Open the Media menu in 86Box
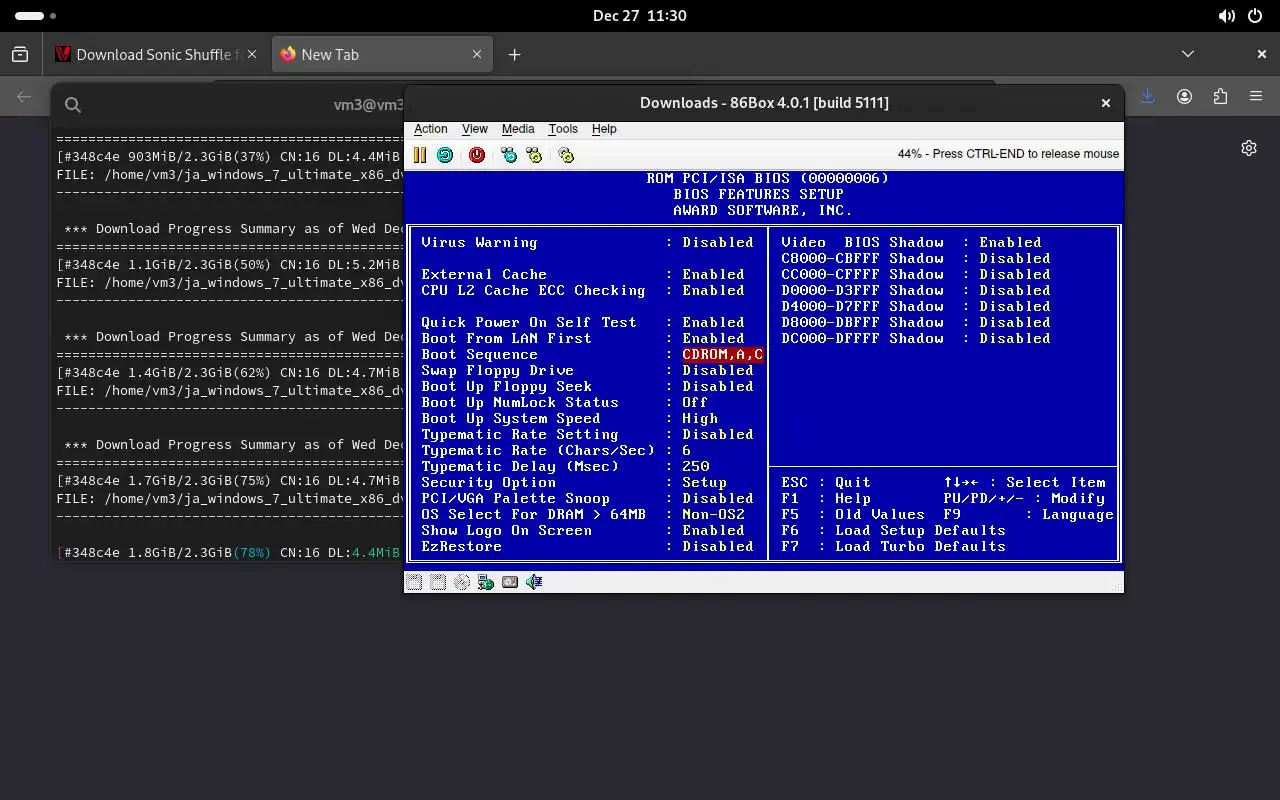Image resolution: width=1280 pixels, height=800 pixels. (518, 129)
